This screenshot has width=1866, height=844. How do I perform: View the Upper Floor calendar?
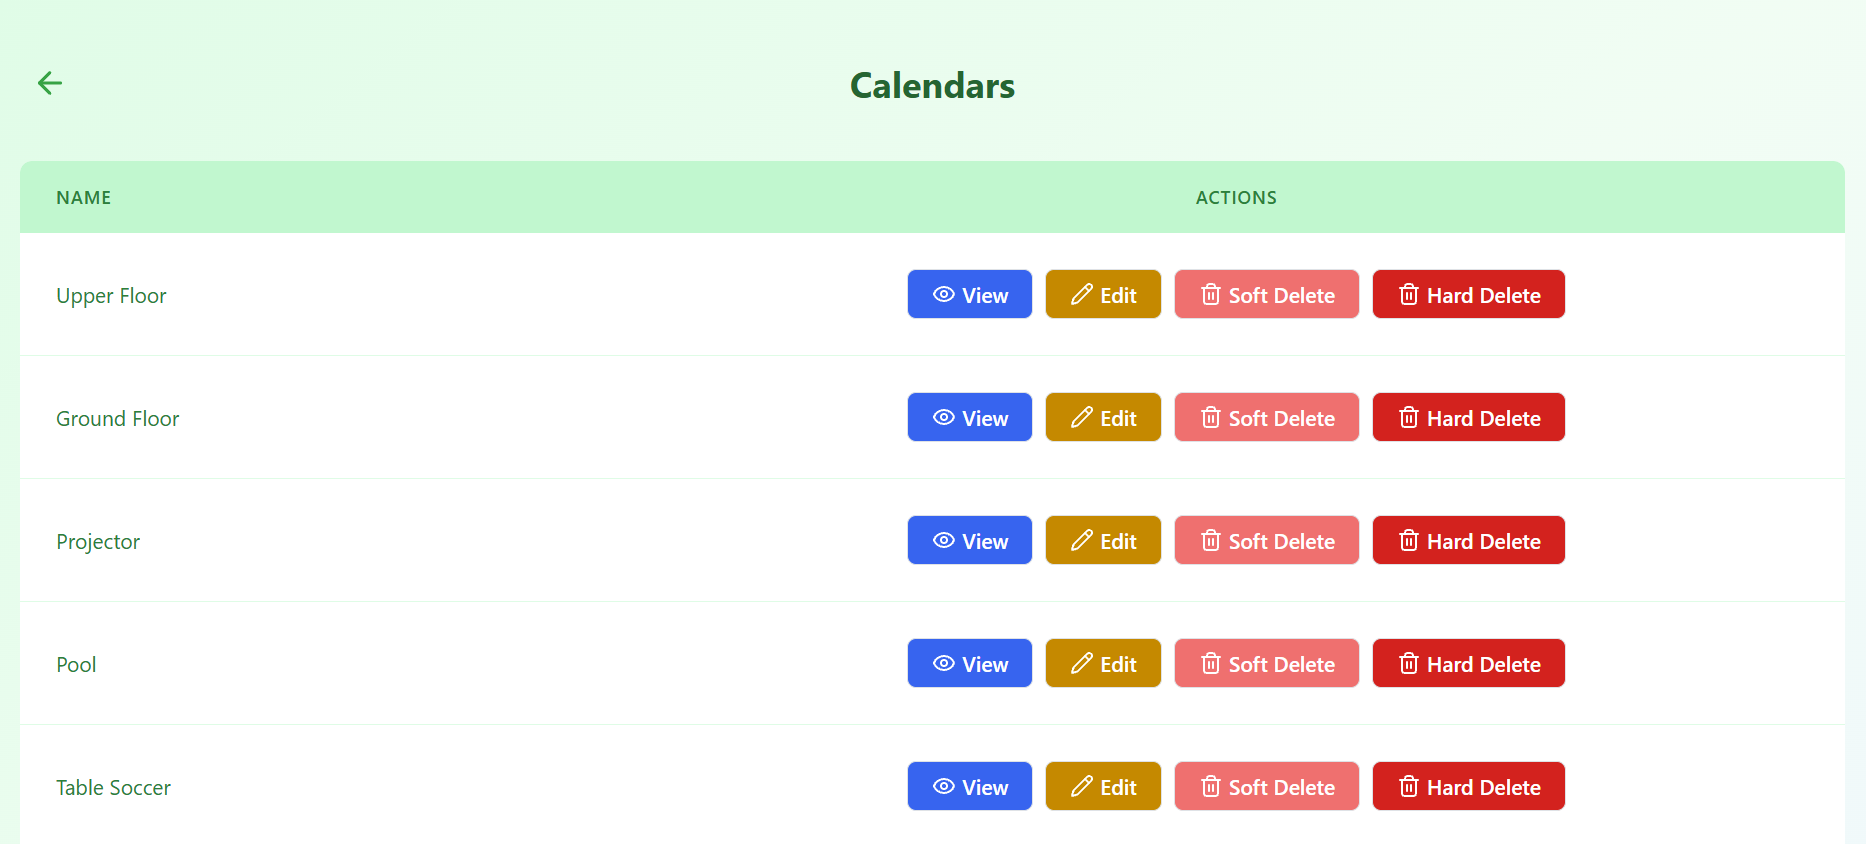969,294
